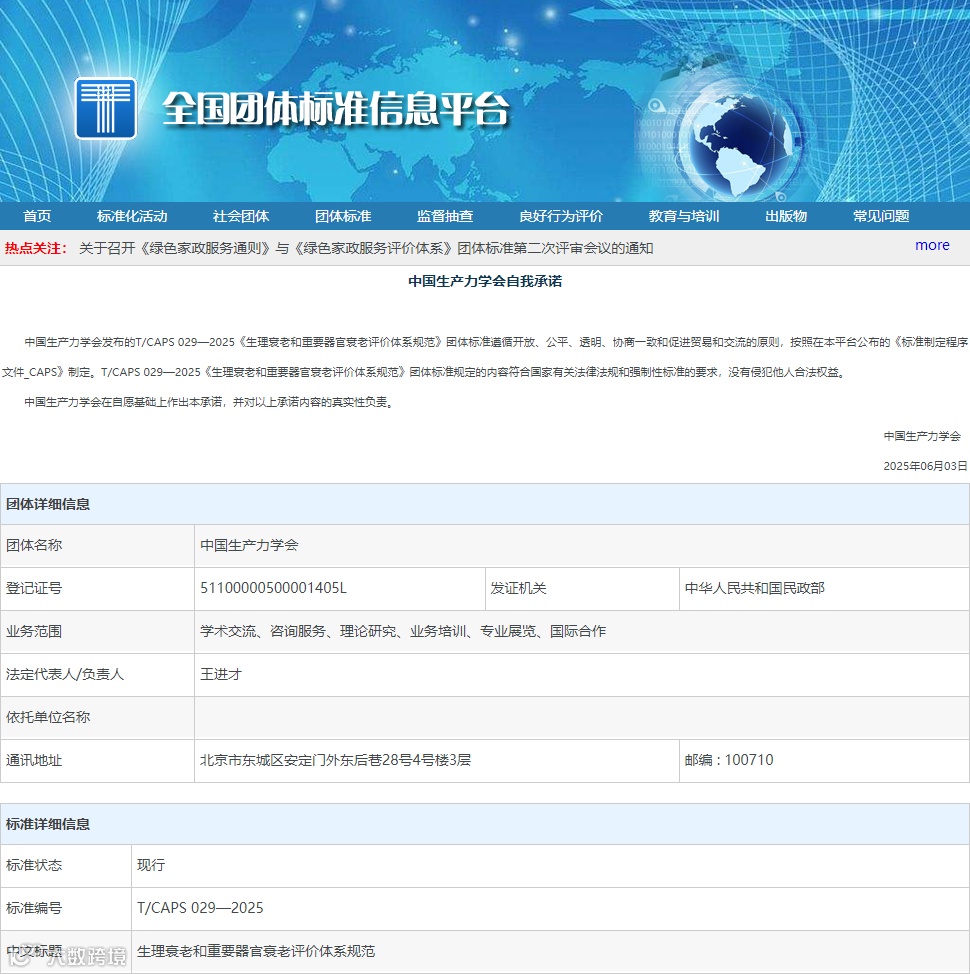Click the 团体名称 value 中国生产力学会
The width and height of the screenshot is (970, 974).
click(x=249, y=545)
